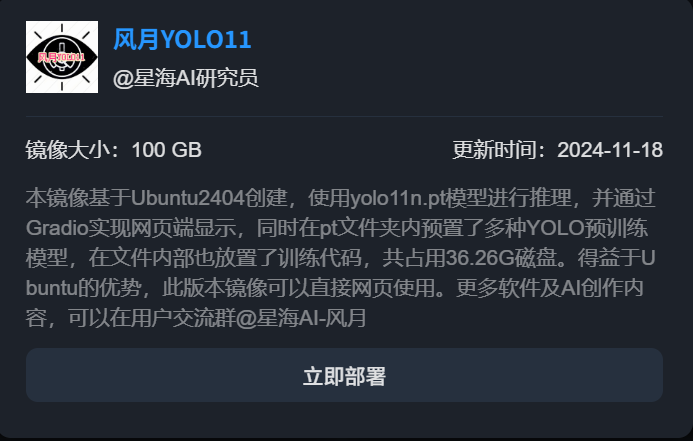Click the 100 GB image size value
This screenshot has height=441, width=693.
pyautogui.click(x=167, y=150)
